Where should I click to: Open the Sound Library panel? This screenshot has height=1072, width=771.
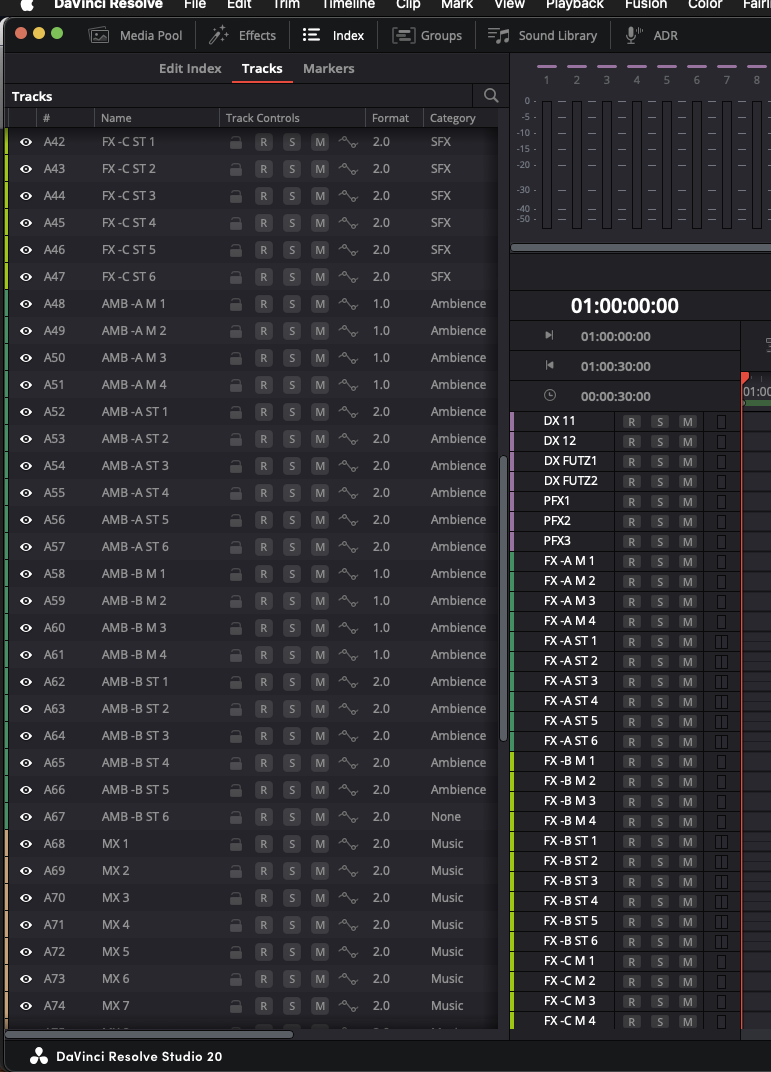point(543,36)
